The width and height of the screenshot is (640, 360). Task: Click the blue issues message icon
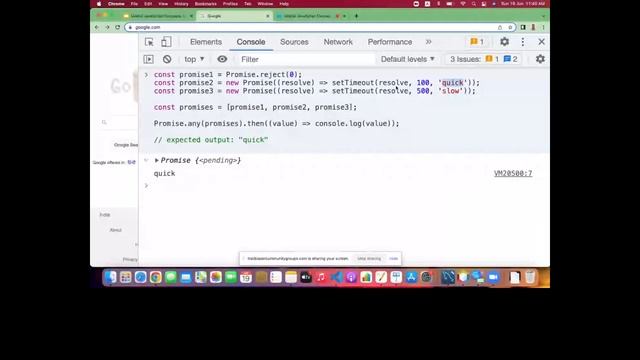point(507,59)
